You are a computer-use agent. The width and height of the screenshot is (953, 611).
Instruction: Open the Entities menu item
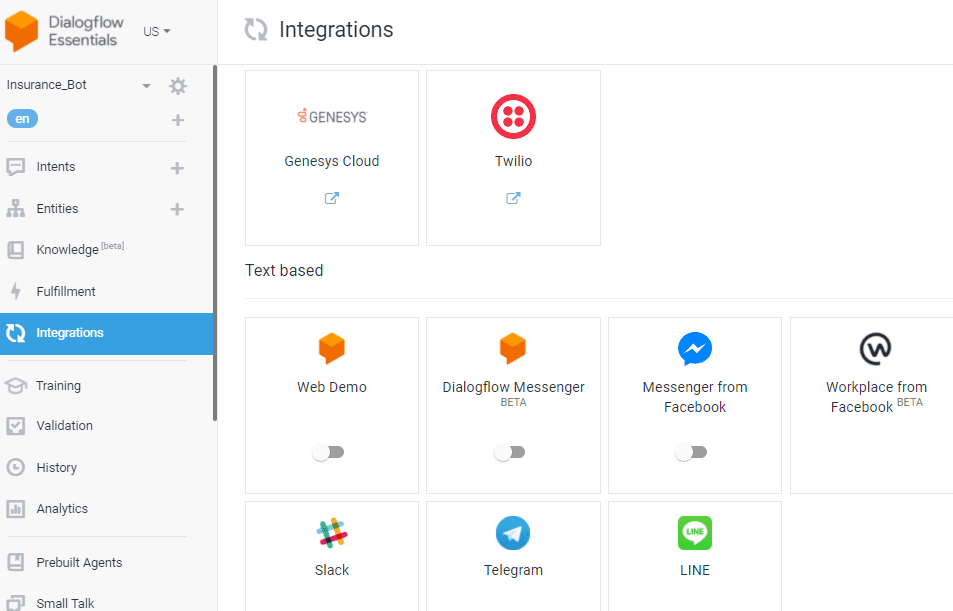57,209
